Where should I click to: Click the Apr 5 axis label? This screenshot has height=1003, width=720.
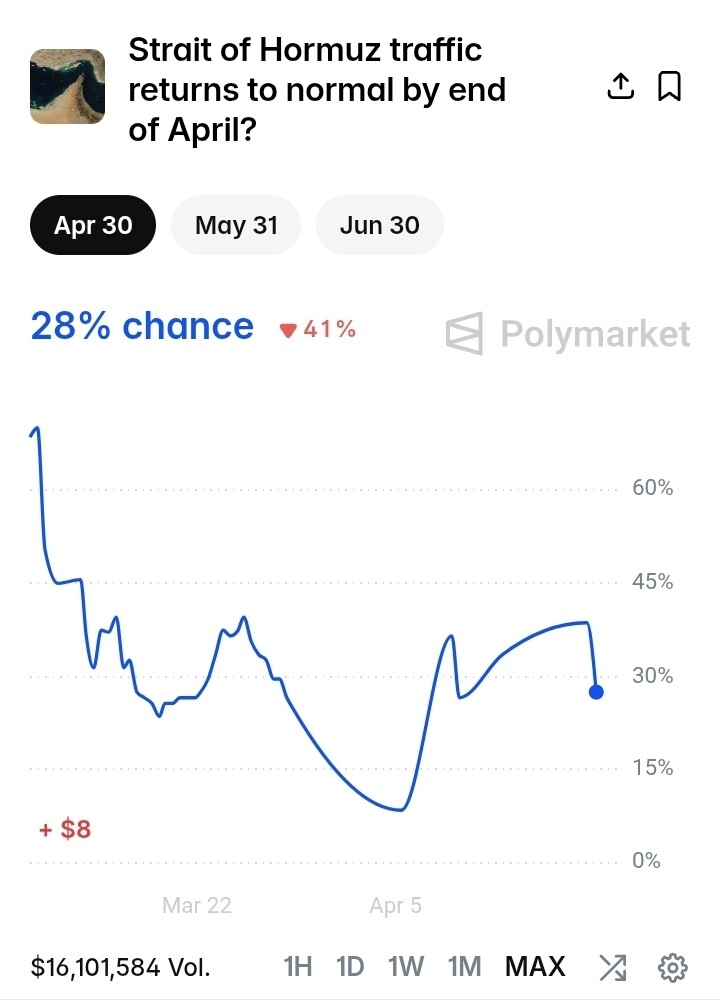[x=395, y=906]
